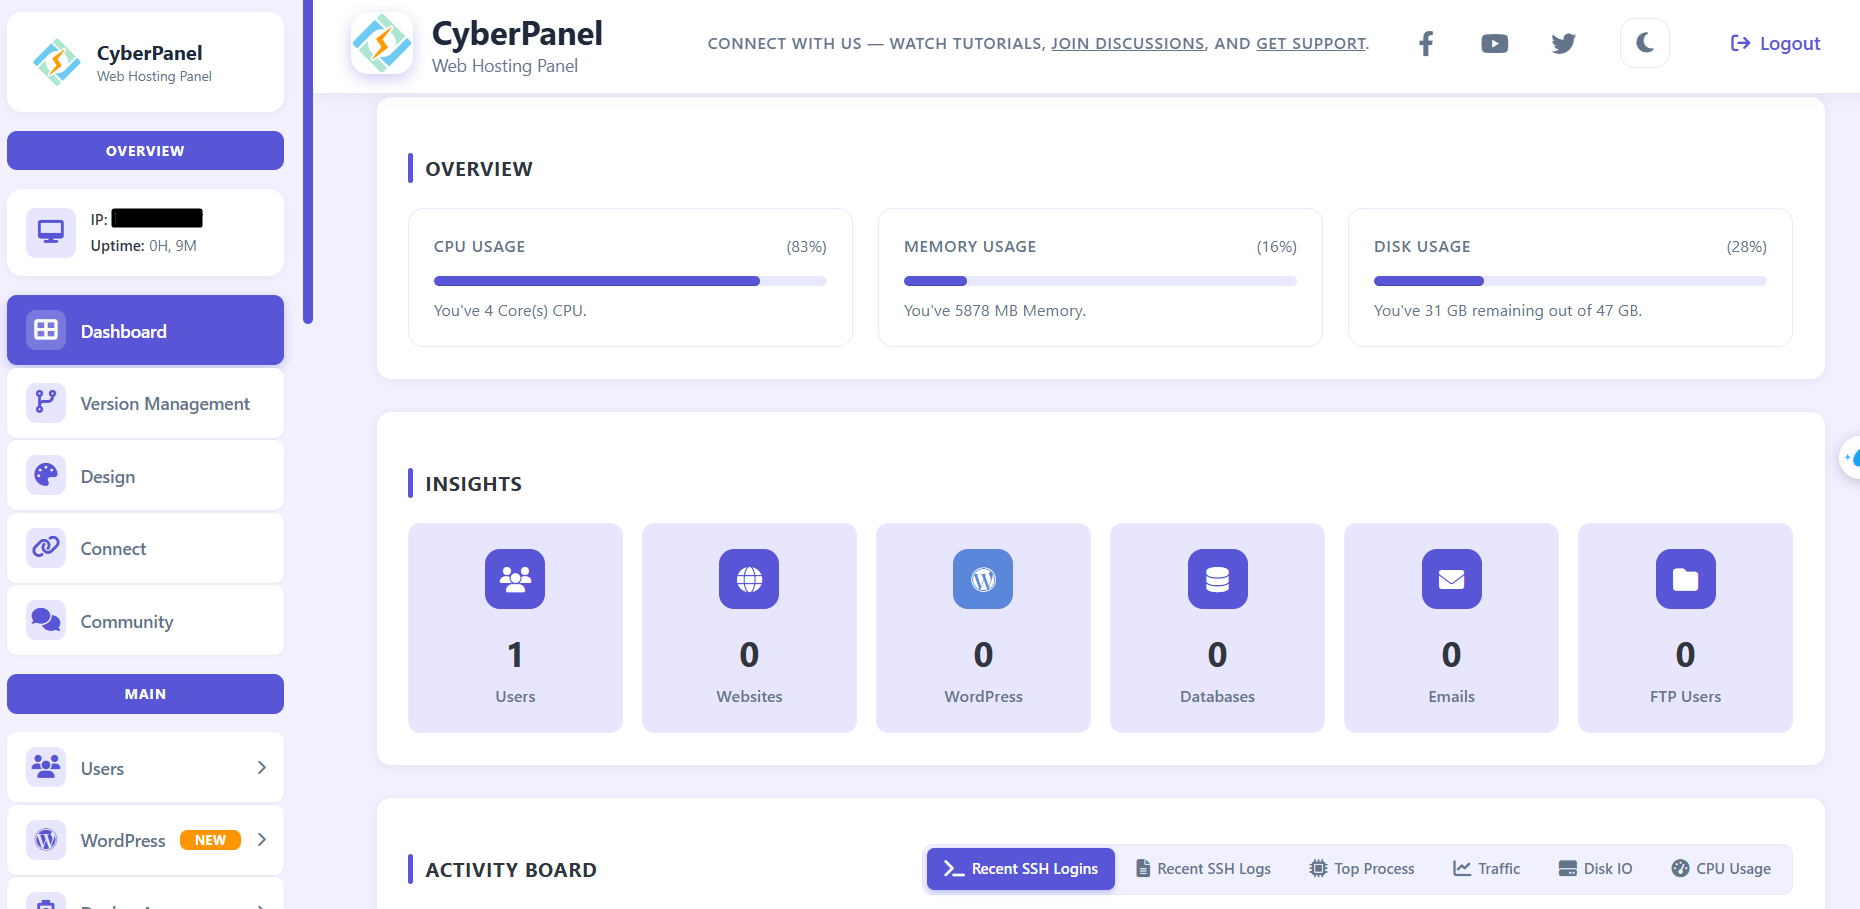Viewport: 1860px width, 909px height.
Task: Toggle dark mode with moon icon
Action: (x=1644, y=43)
